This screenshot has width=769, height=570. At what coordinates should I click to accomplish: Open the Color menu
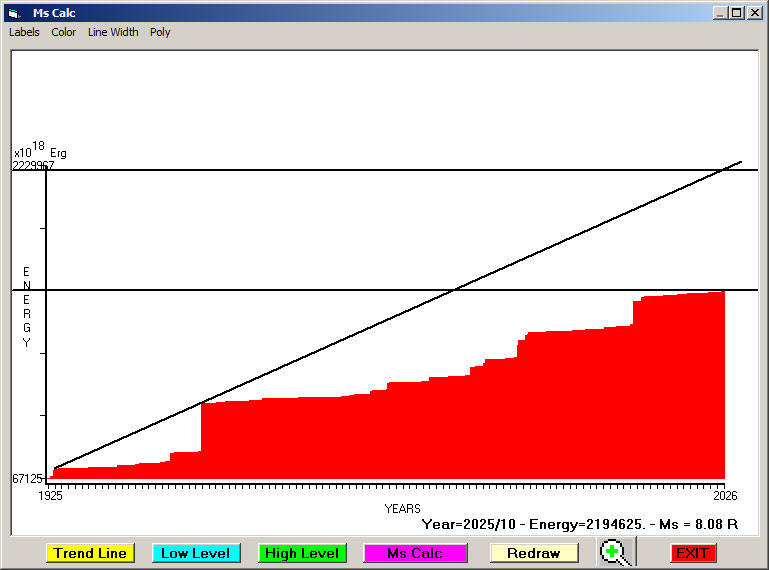[x=64, y=32]
